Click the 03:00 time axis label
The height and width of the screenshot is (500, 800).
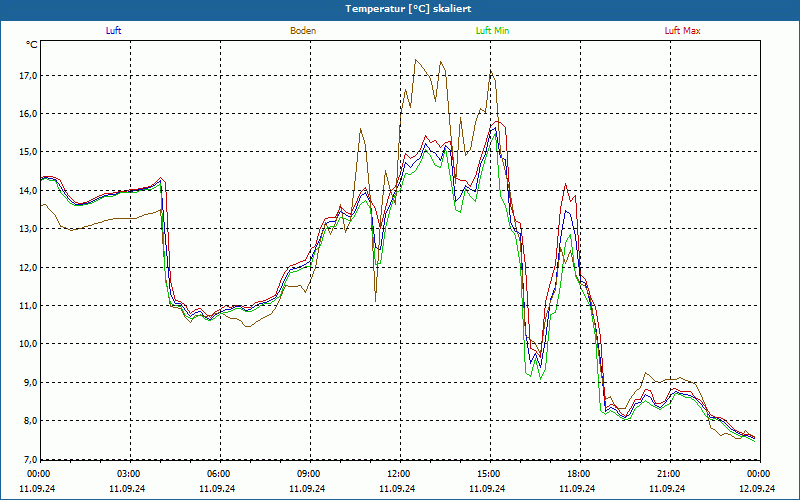point(128,474)
